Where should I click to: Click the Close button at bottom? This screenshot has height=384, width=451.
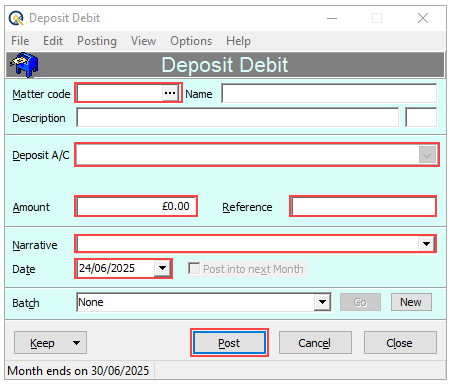pos(400,343)
